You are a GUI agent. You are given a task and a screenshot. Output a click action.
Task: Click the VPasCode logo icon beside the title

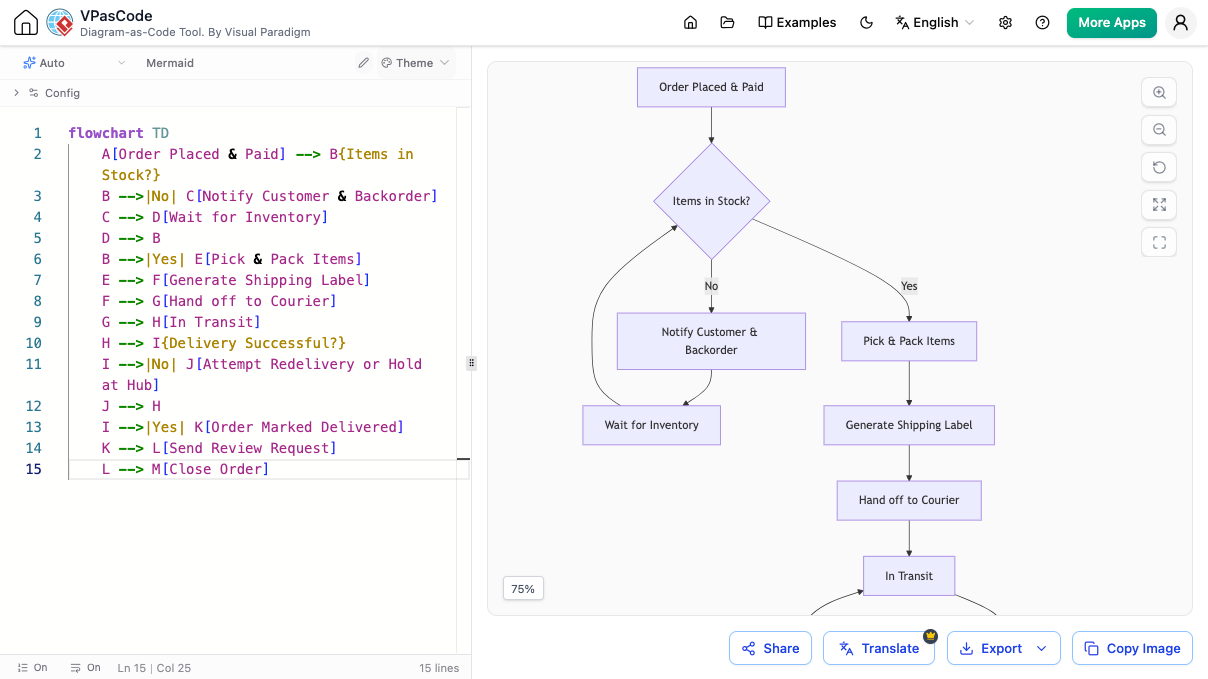(60, 23)
